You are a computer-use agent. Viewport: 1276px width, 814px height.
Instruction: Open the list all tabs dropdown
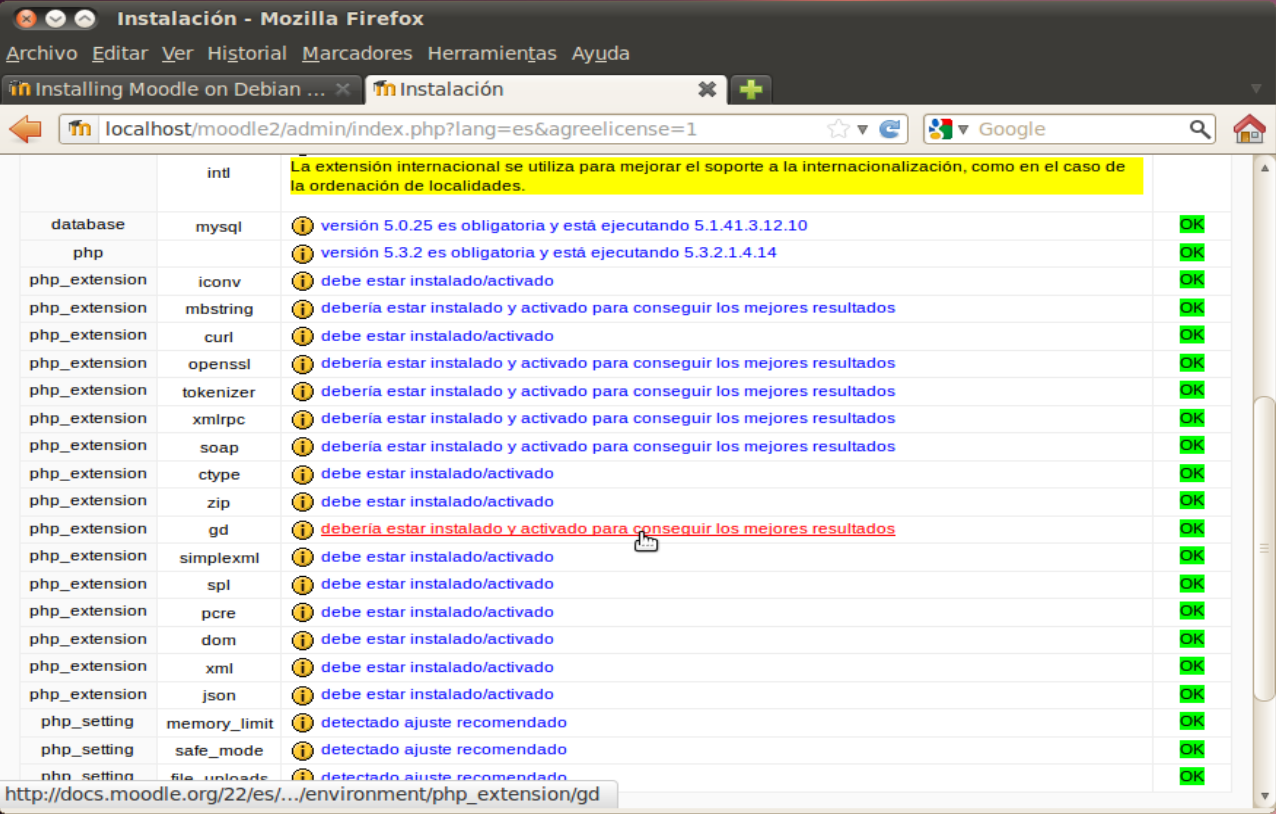coord(1256,89)
